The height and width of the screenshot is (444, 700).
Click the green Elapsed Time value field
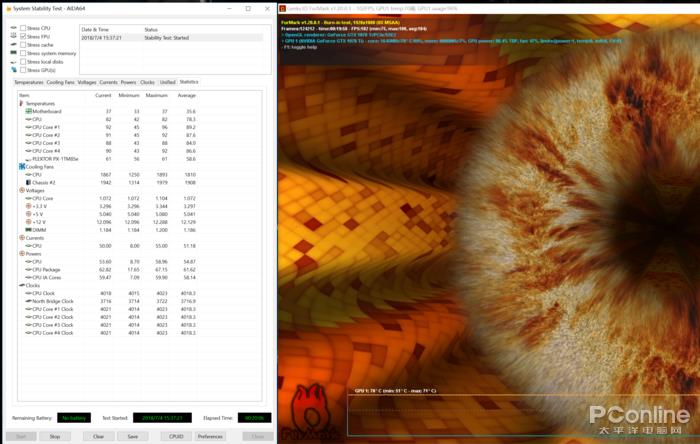pos(254,418)
